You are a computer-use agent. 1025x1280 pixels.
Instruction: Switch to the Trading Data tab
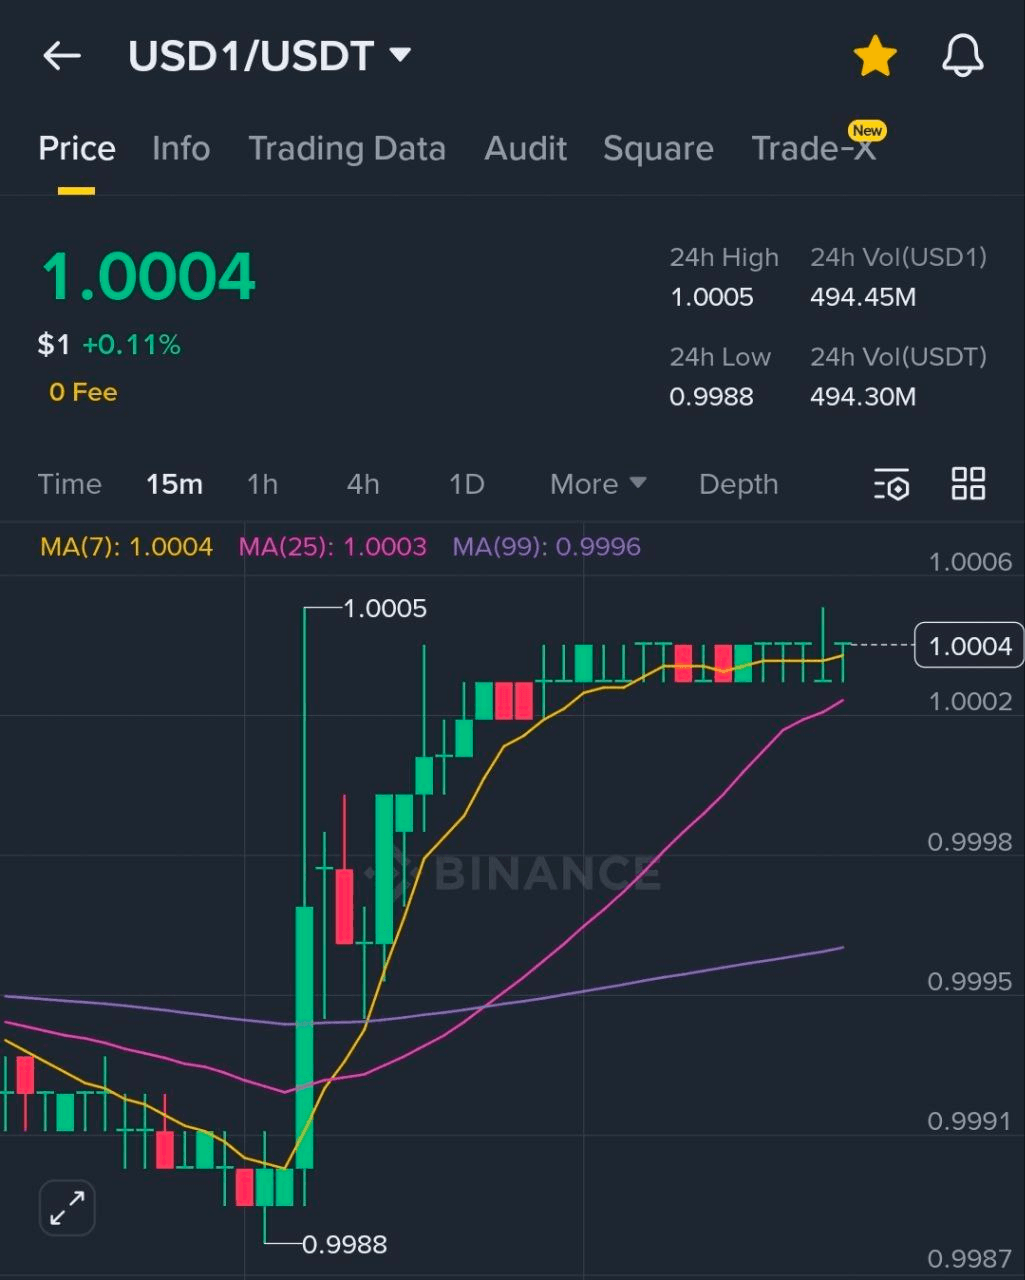pos(347,148)
